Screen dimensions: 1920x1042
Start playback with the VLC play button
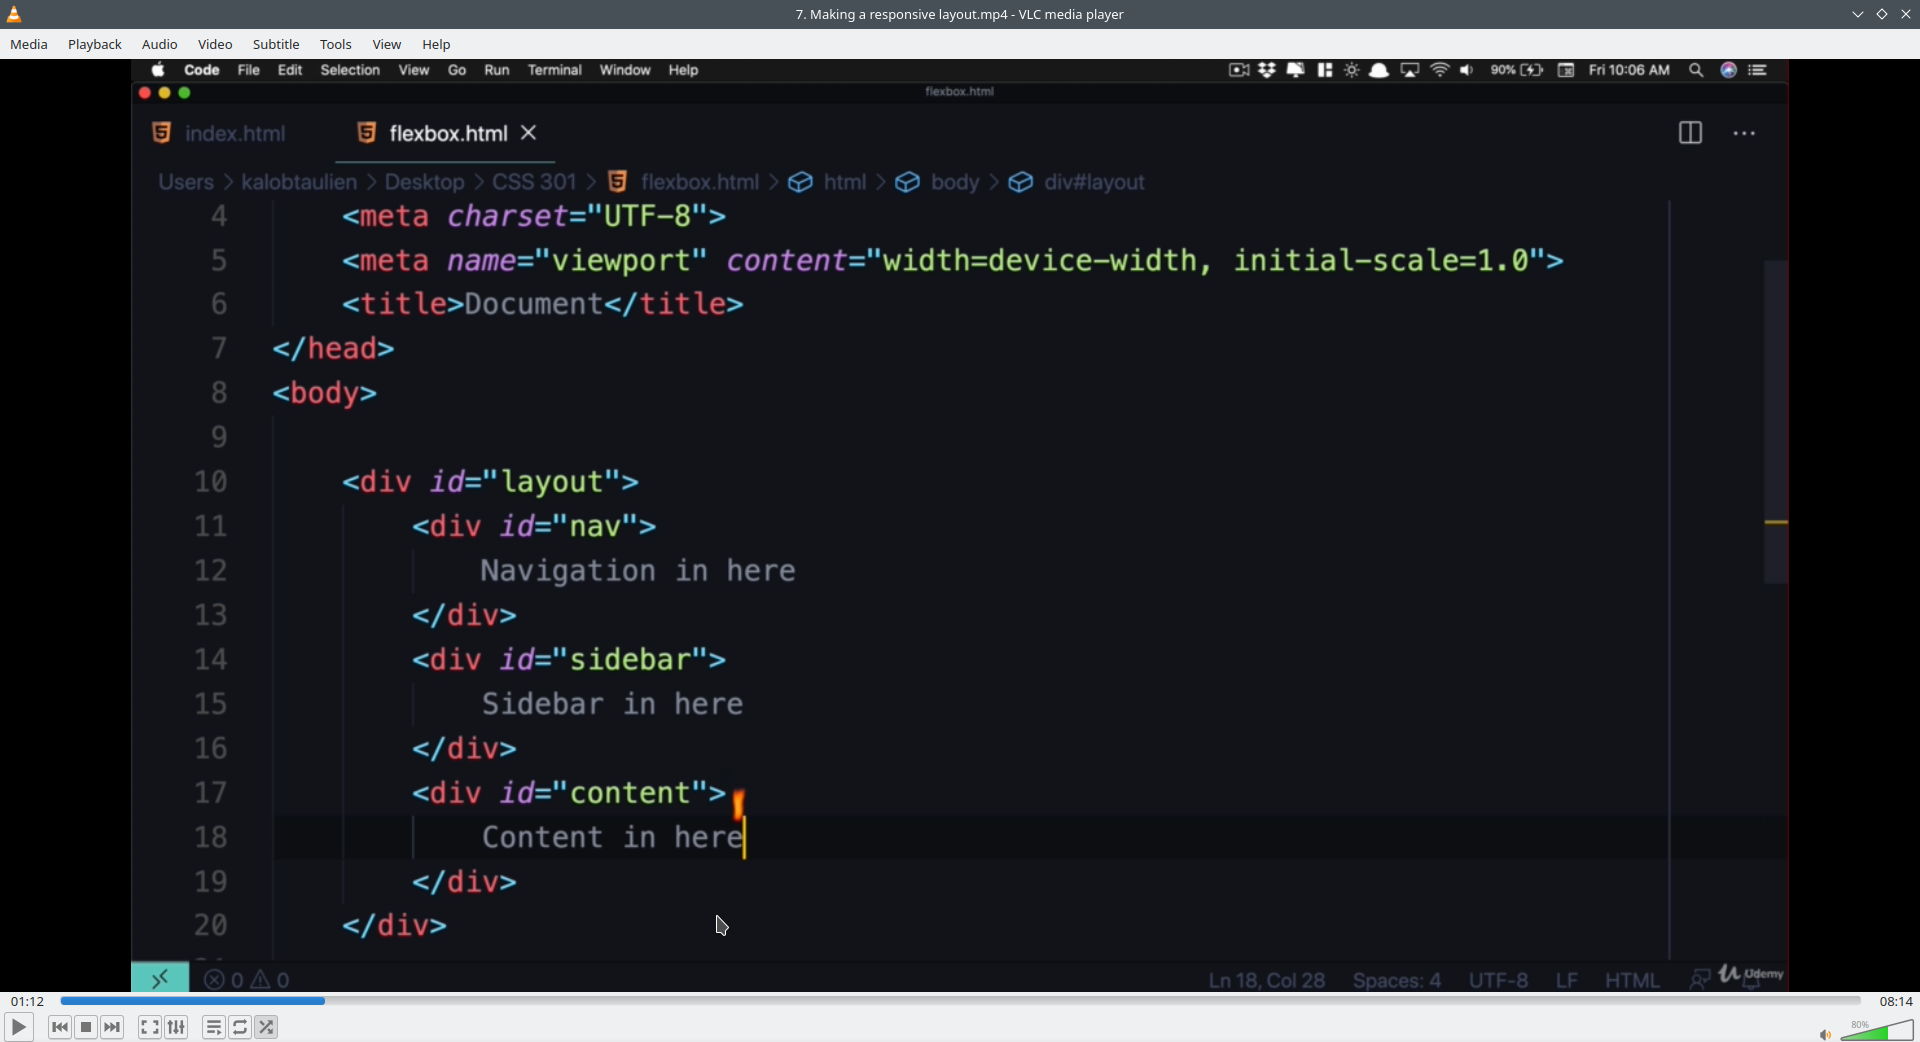[x=18, y=1027]
